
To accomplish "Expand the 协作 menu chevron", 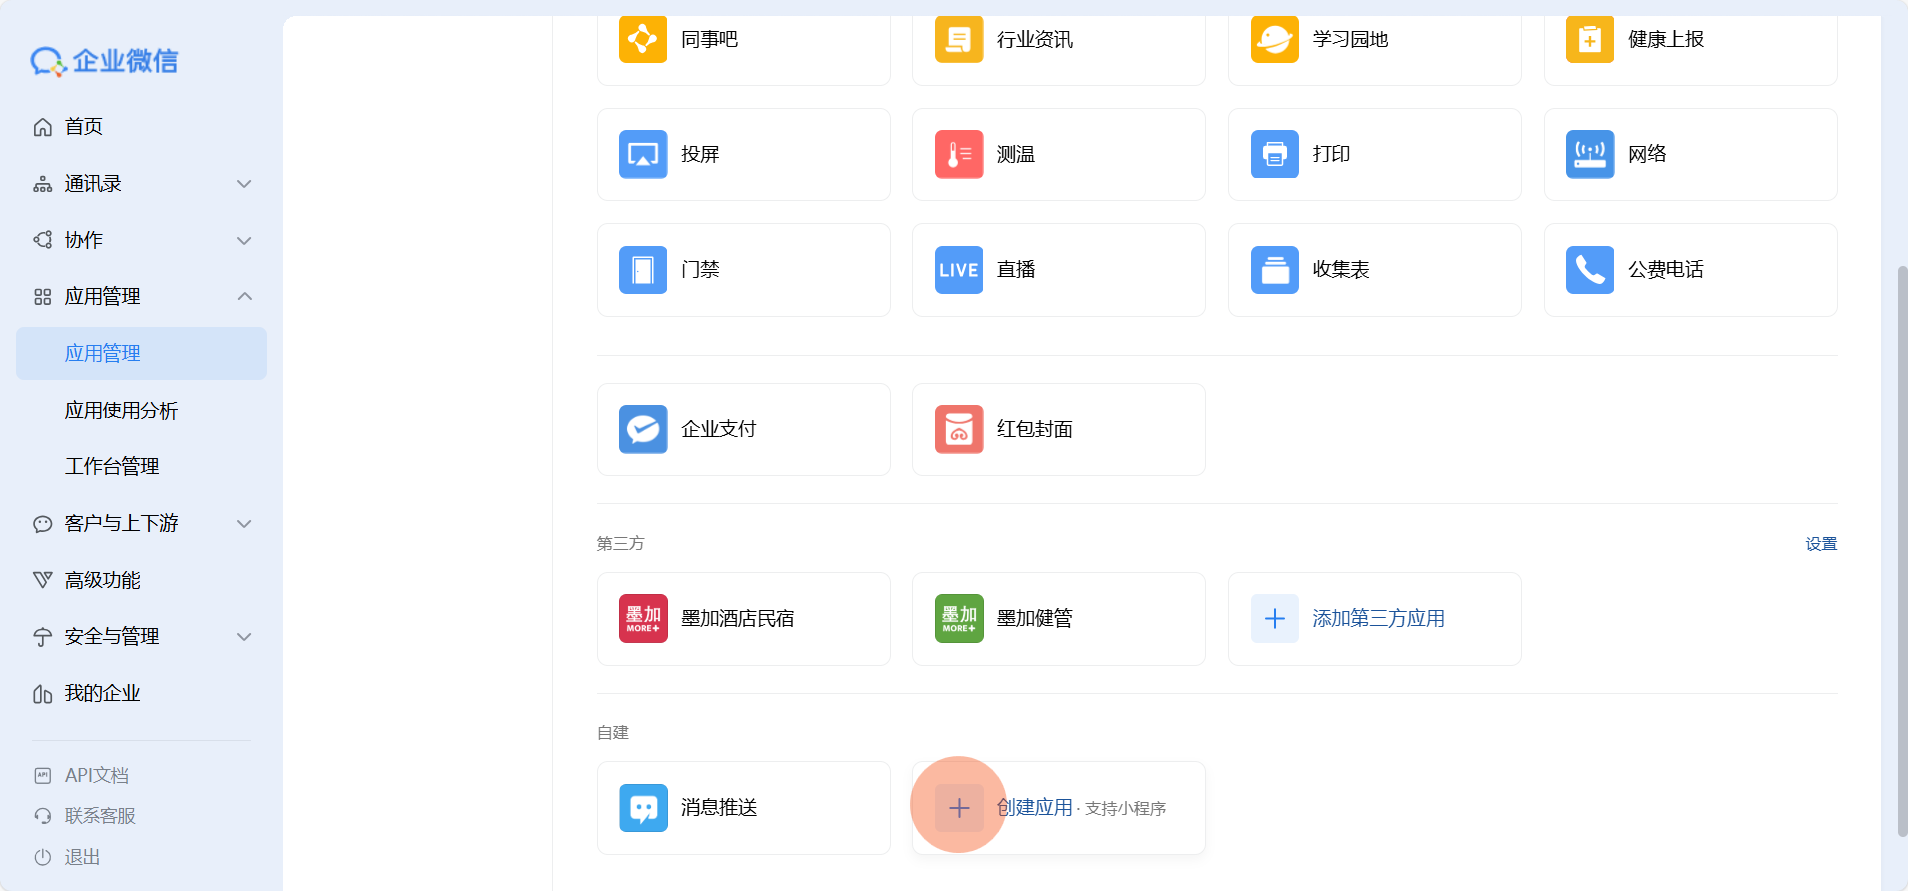I will coord(244,241).
